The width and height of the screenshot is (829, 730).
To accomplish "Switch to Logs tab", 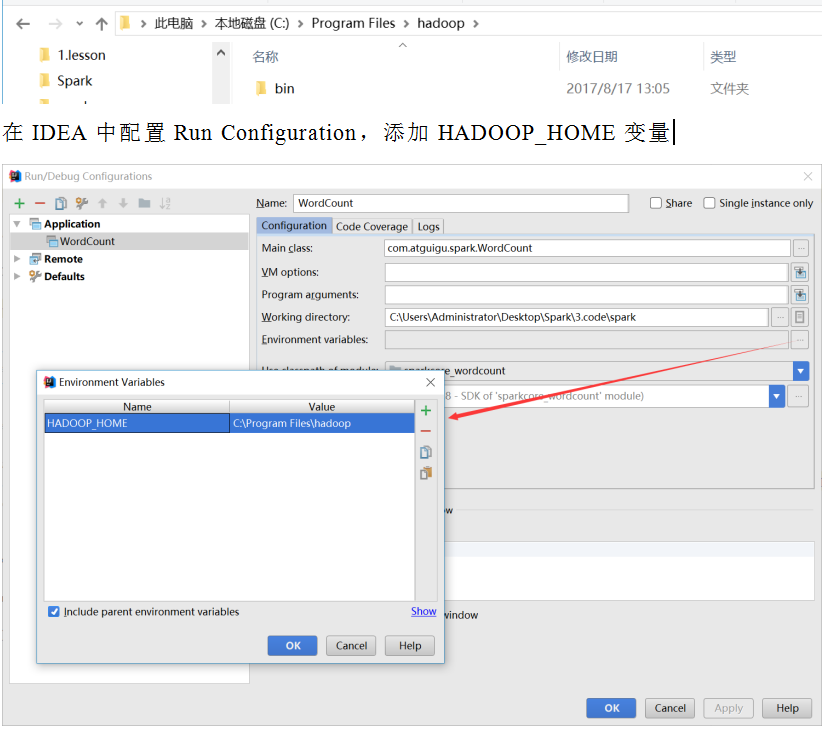I will (x=428, y=227).
